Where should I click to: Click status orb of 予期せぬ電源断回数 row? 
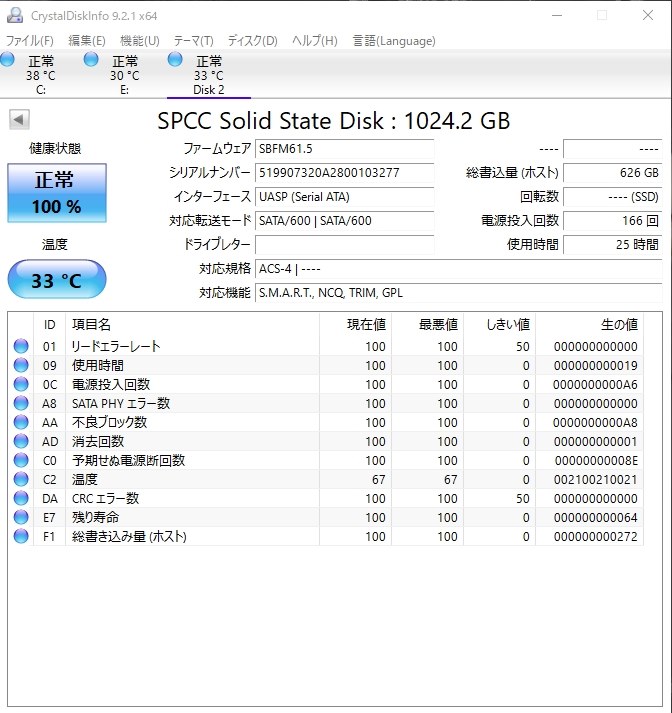[21, 460]
